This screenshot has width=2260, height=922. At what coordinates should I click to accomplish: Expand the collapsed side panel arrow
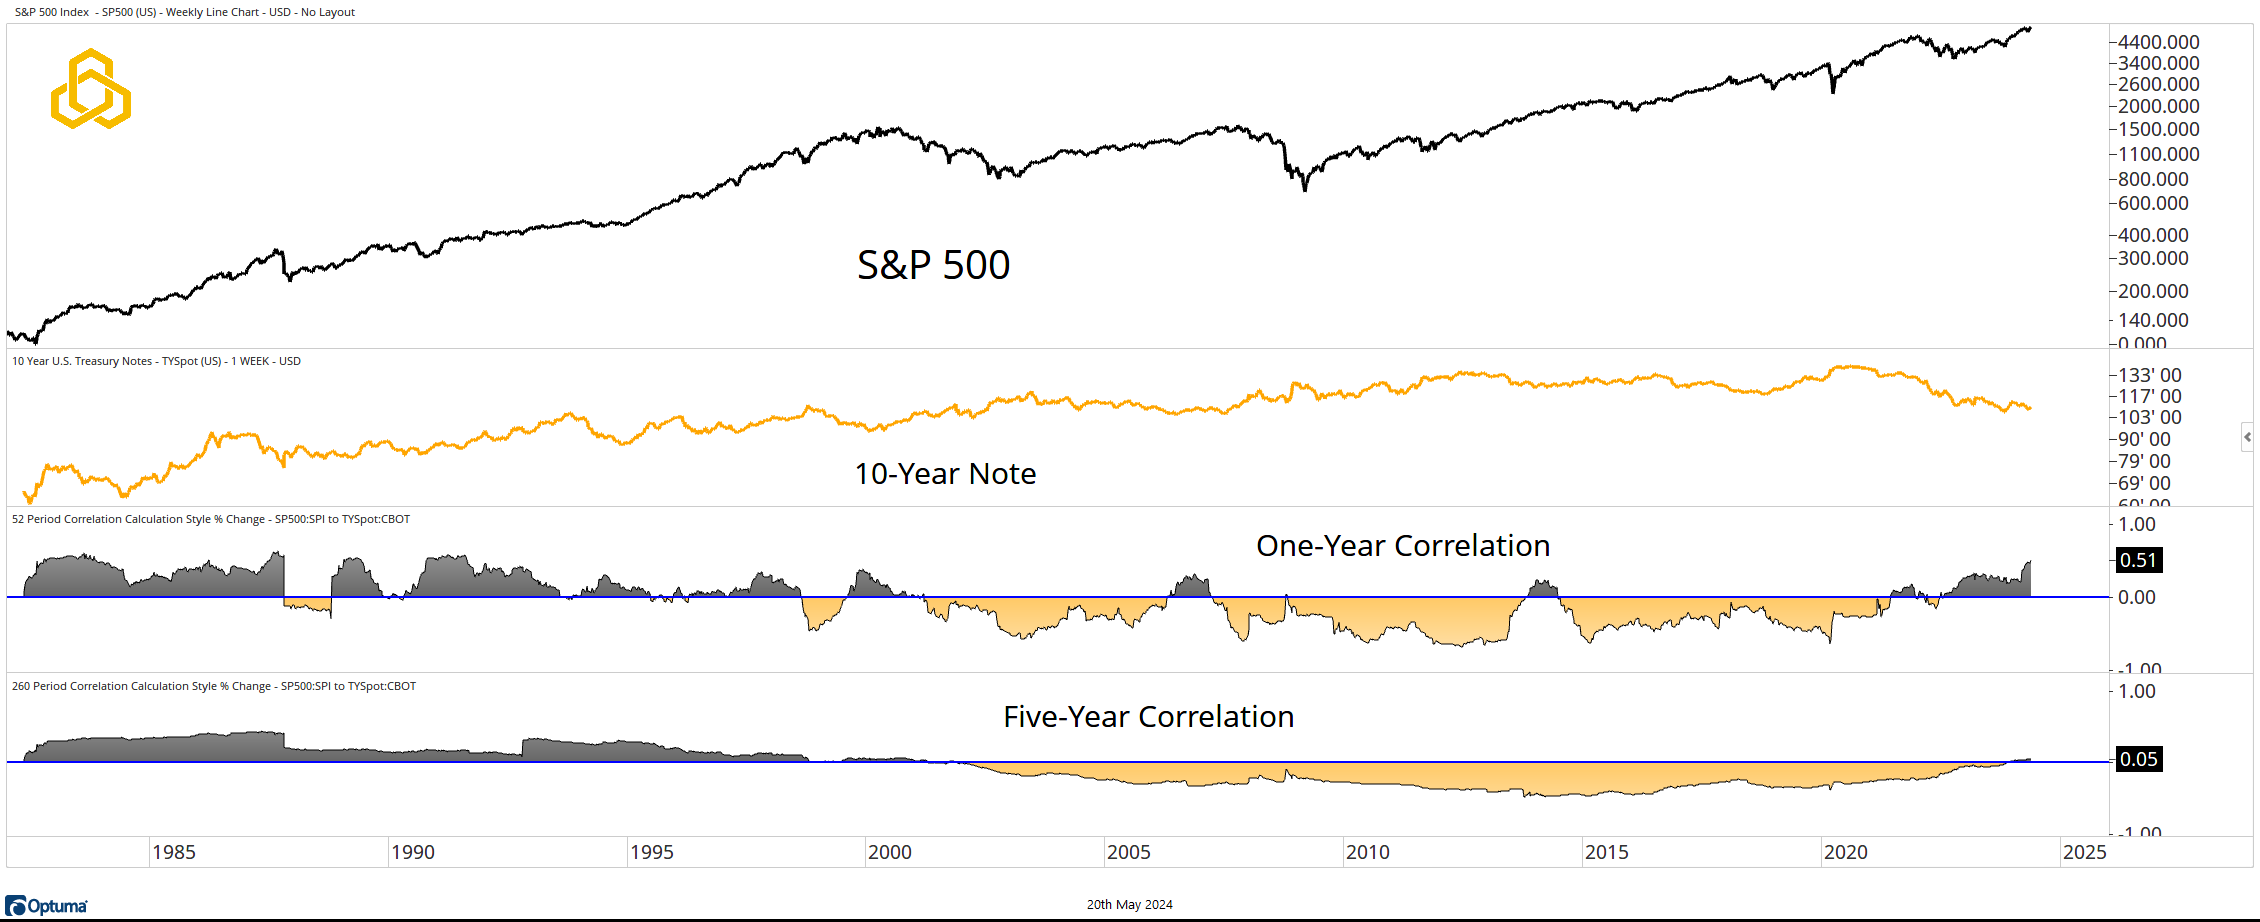(2247, 437)
